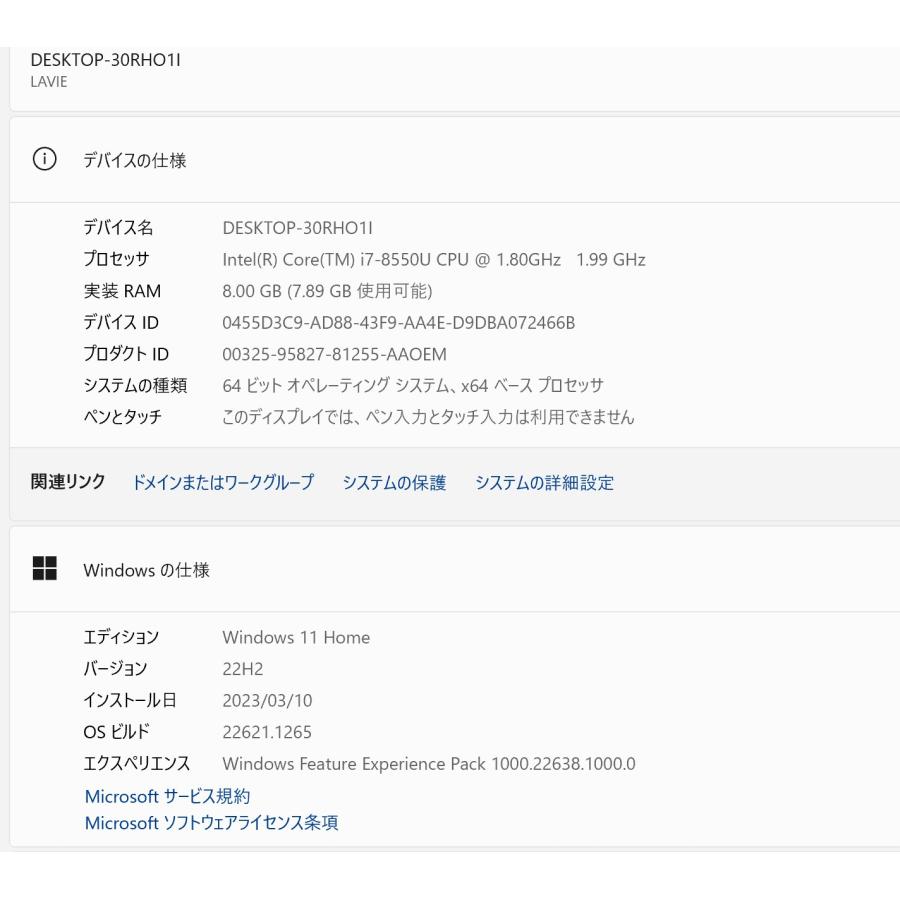
Task: Expand the デバイスの仕様 section header
Action: tap(455, 160)
